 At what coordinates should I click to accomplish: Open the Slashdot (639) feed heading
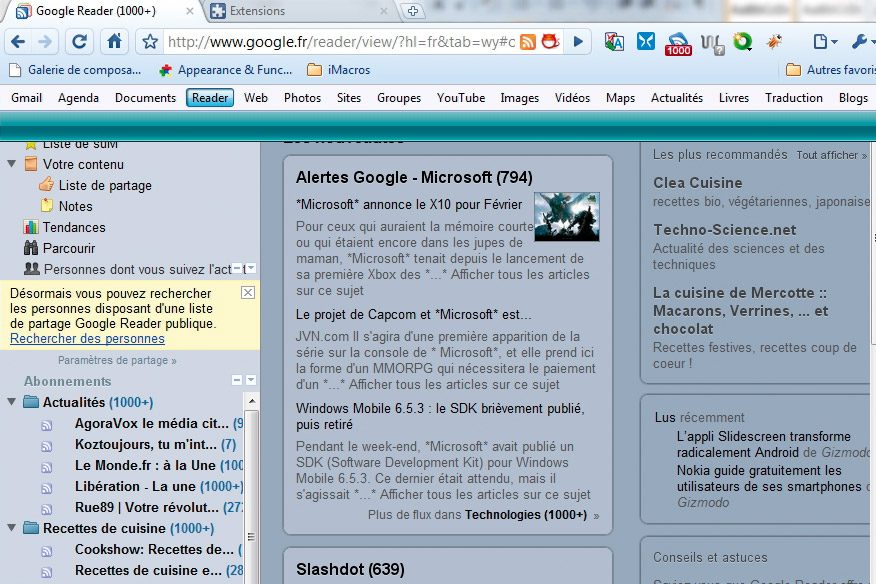pyautogui.click(x=350, y=569)
